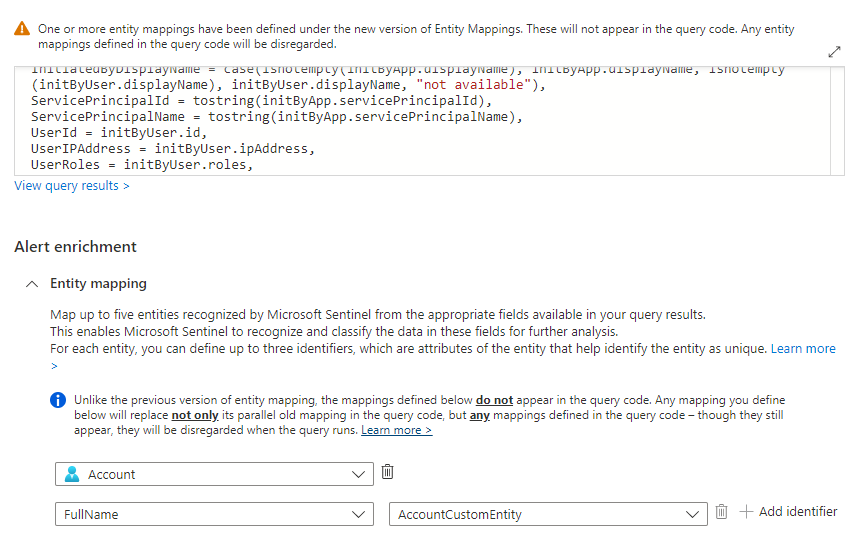This screenshot has height=540, width=862.
Task: Delete the Account entity mapping
Action: [x=388, y=473]
